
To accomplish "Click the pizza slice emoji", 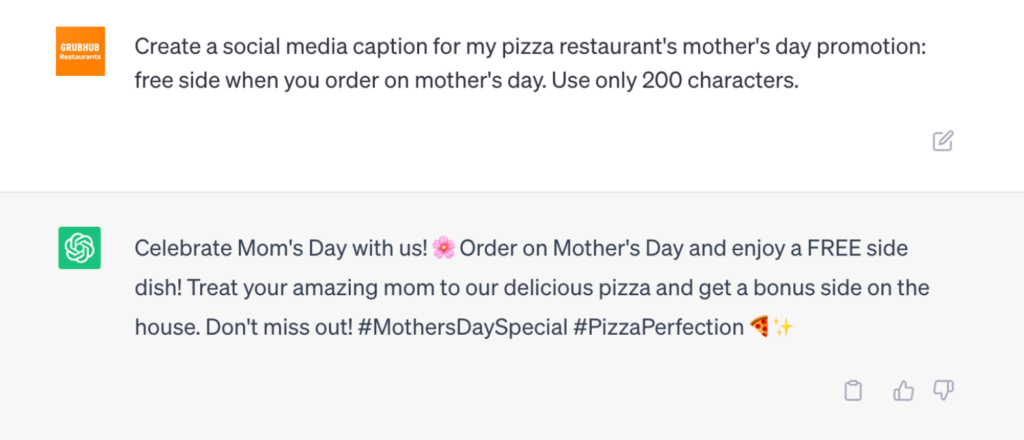I will pos(760,326).
